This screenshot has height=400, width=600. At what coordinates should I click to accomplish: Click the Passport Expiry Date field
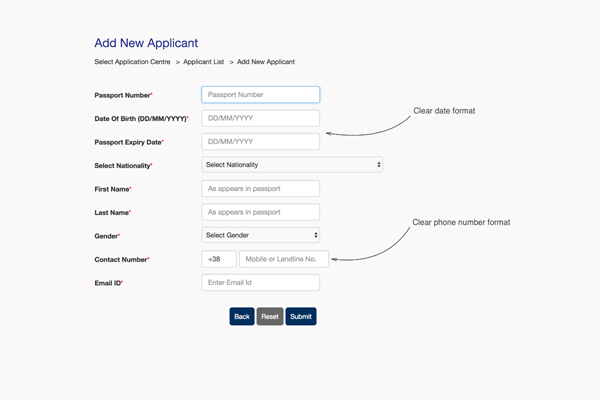[x=260, y=142]
